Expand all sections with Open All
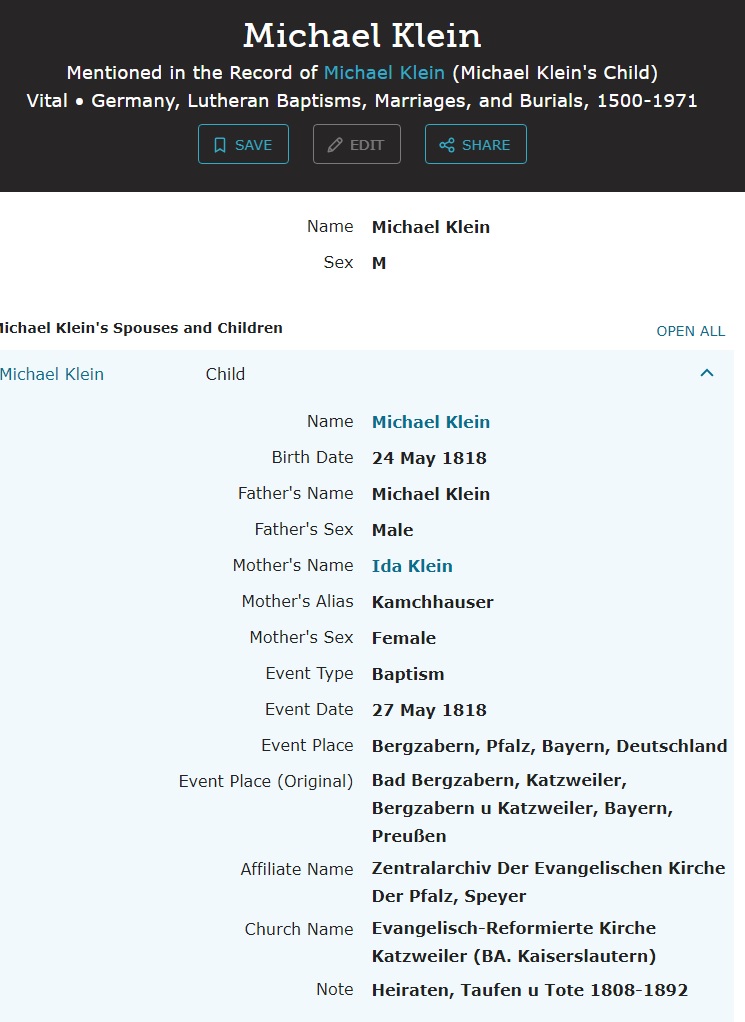 [x=690, y=331]
